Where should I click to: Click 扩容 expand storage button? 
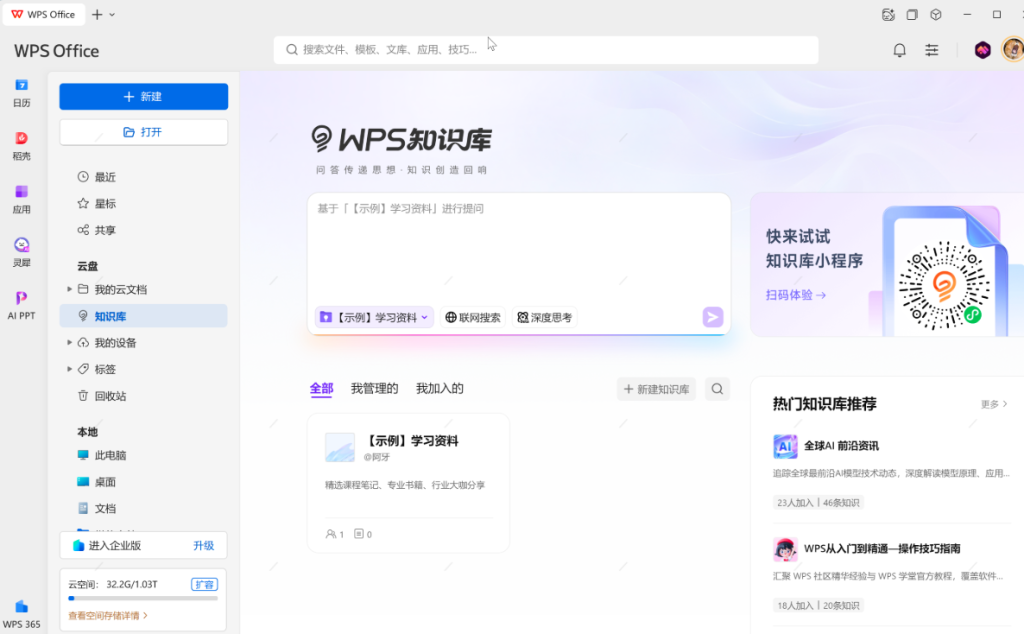click(x=204, y=584)
